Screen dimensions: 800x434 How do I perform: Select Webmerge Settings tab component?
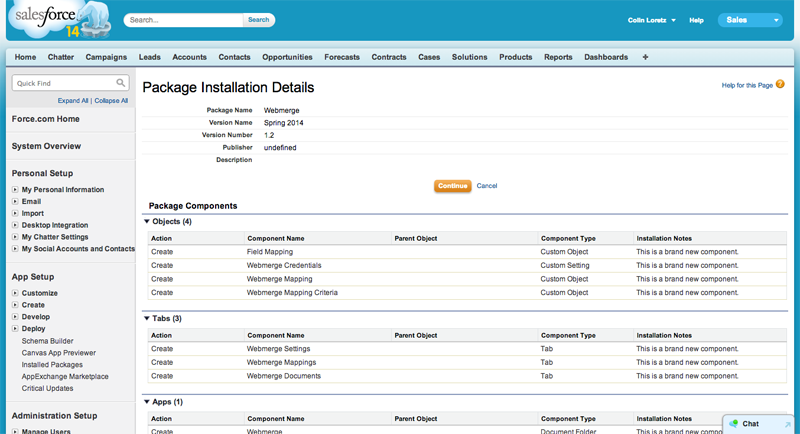click(x=278, y=349)
